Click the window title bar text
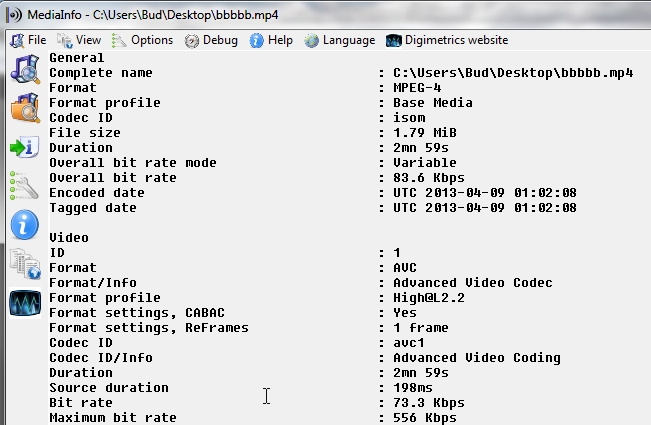 (153, 15)
